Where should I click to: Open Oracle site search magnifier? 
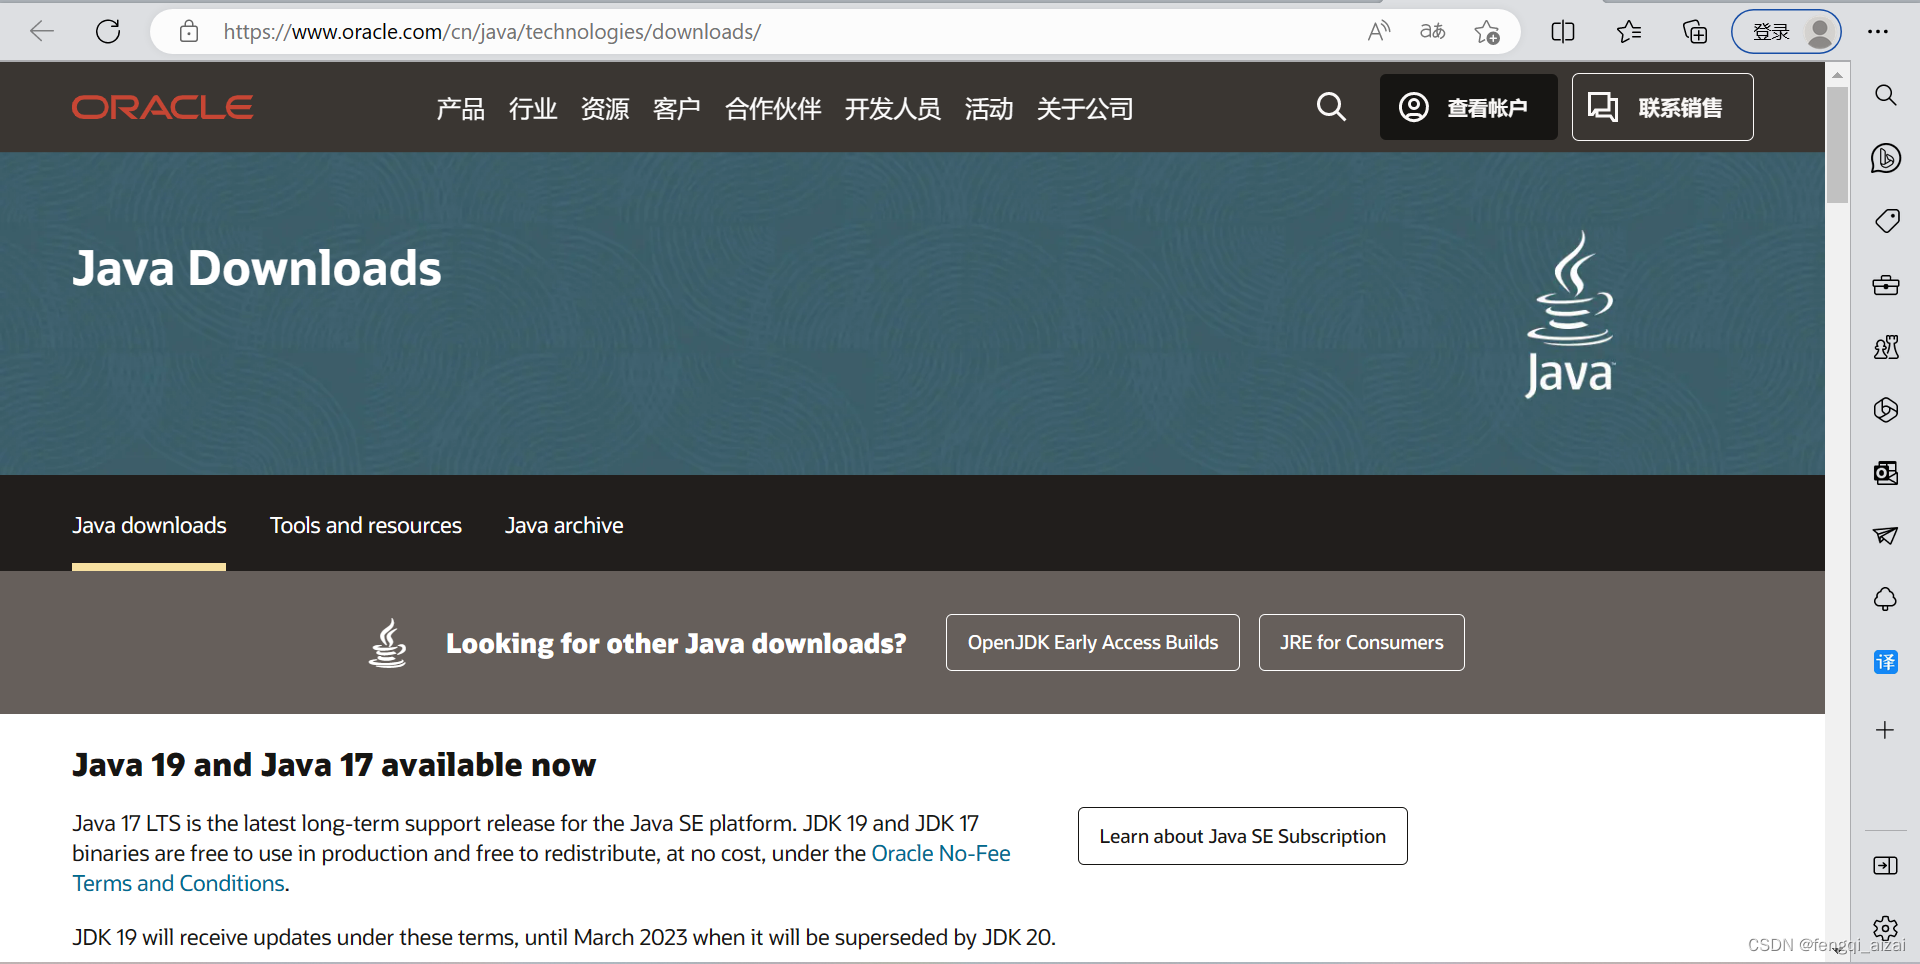1331,107
